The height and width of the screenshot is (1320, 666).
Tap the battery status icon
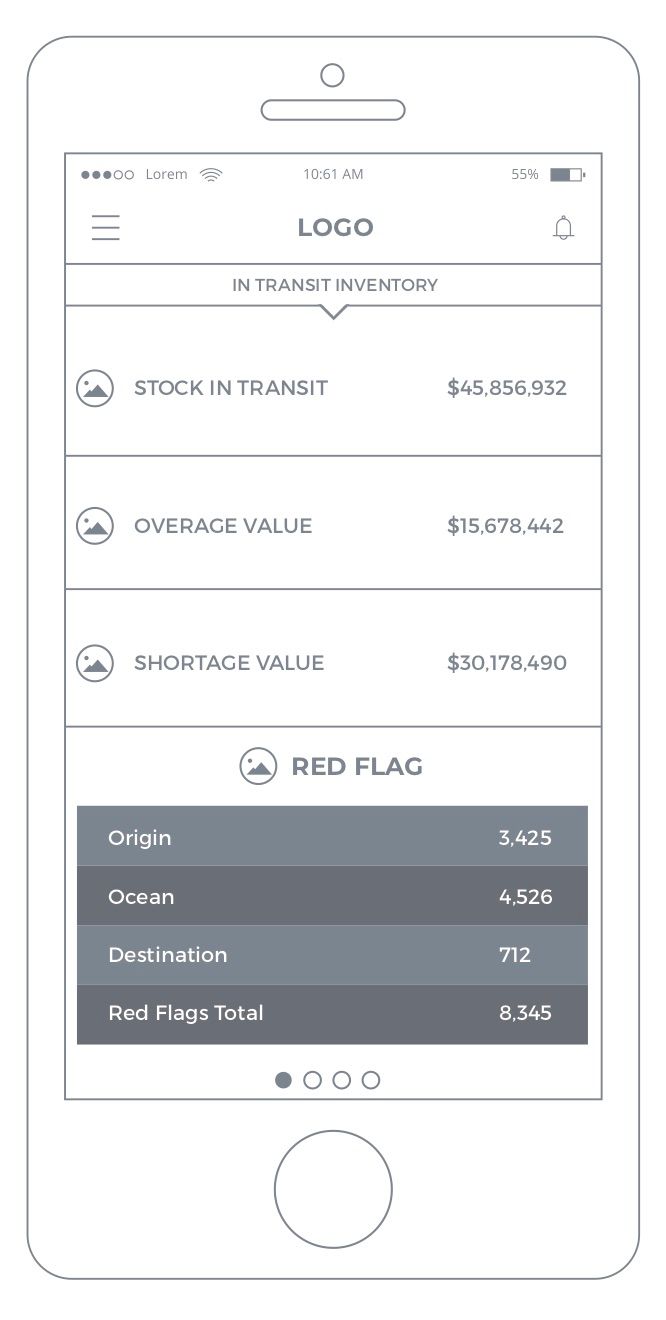point(567,175)
